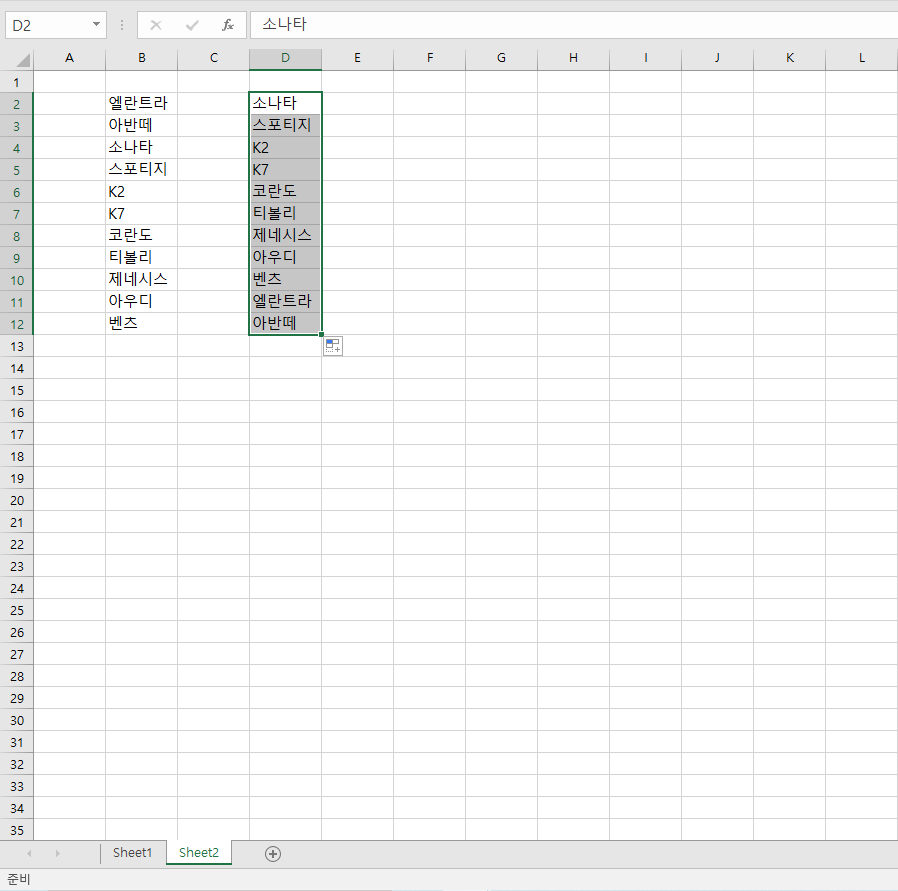This screenshot has height=891, width=898.
Task: Click cell D3 containing 스포티지
Action: click(285, 125)
